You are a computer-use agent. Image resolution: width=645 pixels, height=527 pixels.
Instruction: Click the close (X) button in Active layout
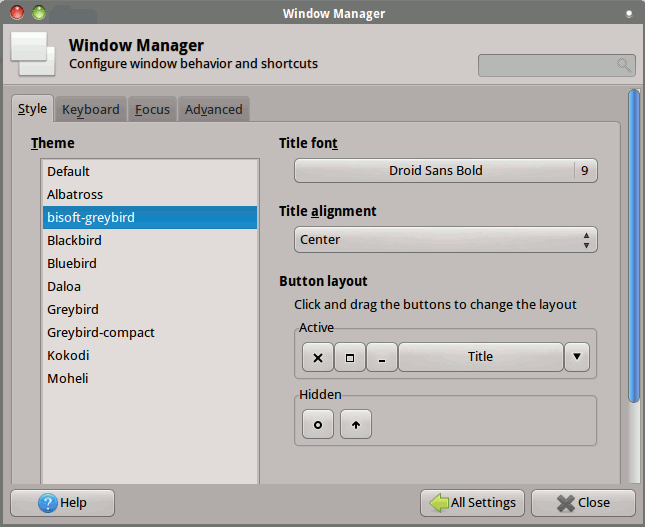pos(318,357)
